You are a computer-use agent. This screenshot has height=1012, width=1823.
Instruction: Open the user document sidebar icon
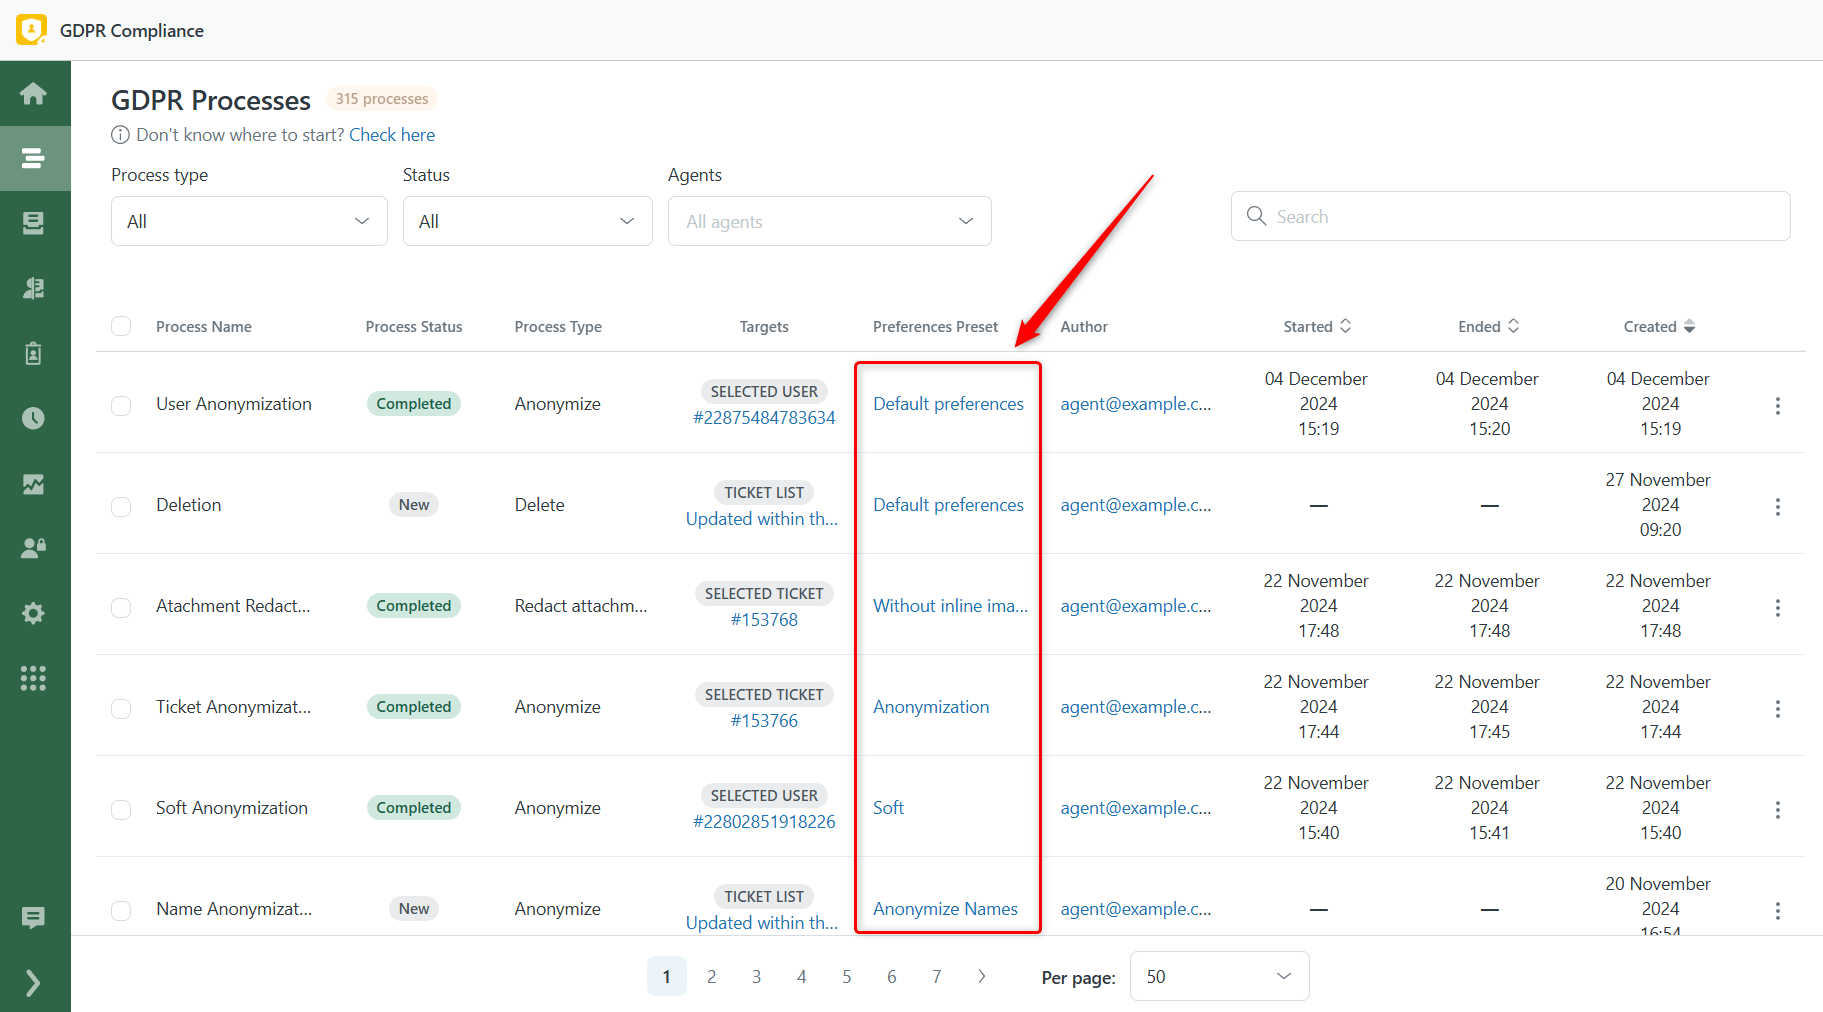pyautogui.click(x=33, y=288)
